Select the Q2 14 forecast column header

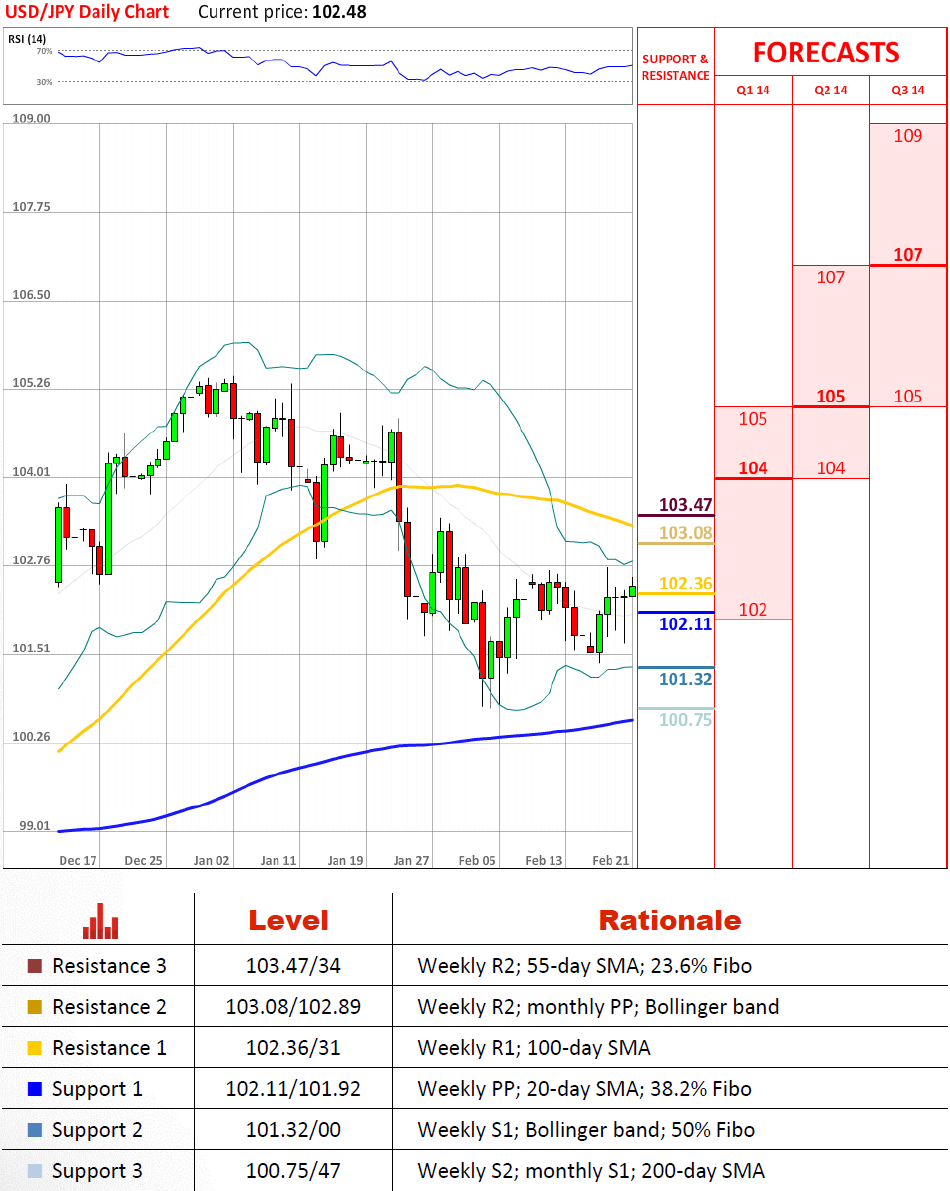pos(830,90)
